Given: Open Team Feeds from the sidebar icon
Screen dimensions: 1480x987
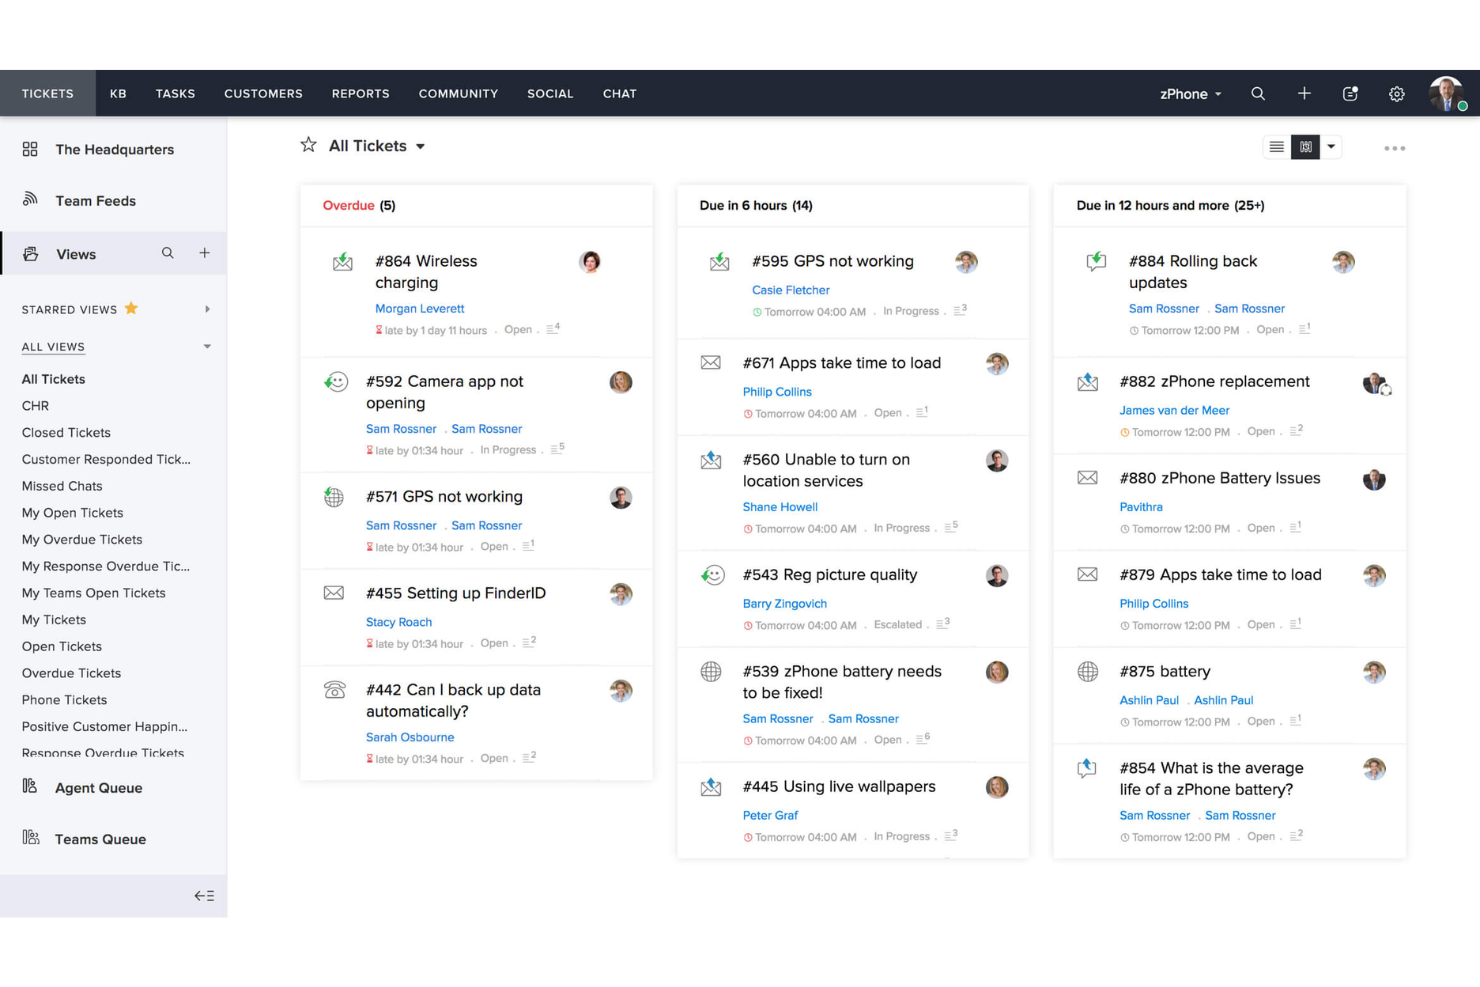Looking at the screenshot, I should click(29, 200).
